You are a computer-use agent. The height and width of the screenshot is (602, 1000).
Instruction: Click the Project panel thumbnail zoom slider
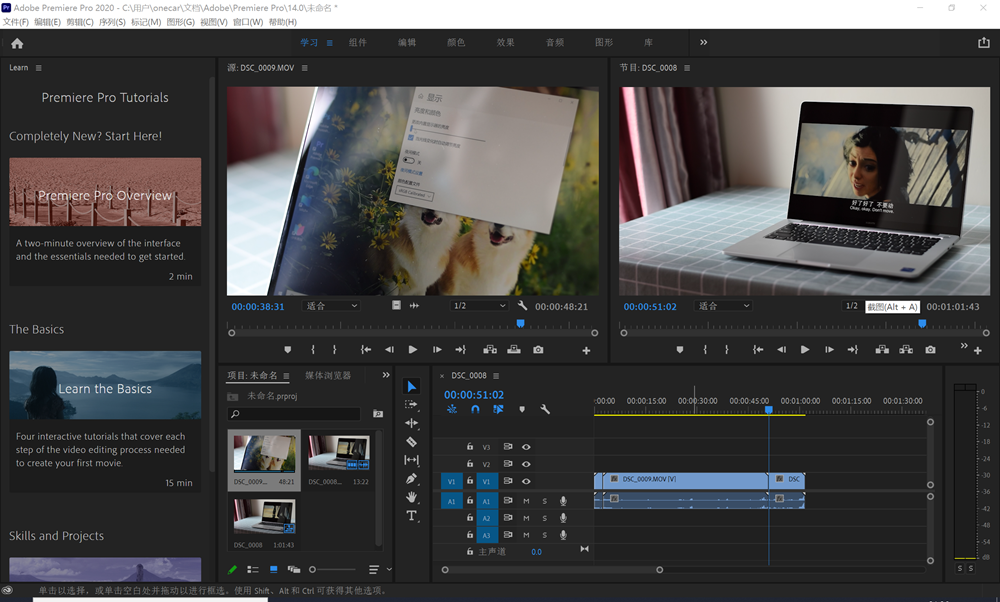313,570
